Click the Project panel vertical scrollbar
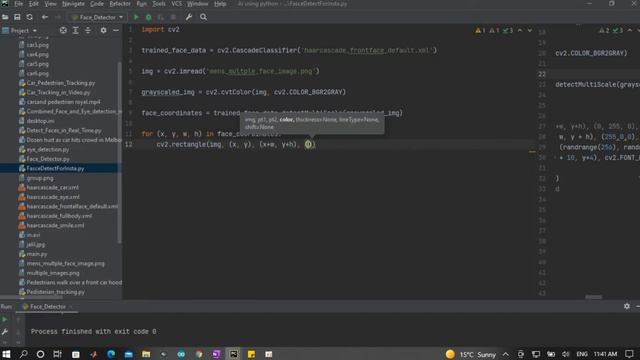 point(119,152)
